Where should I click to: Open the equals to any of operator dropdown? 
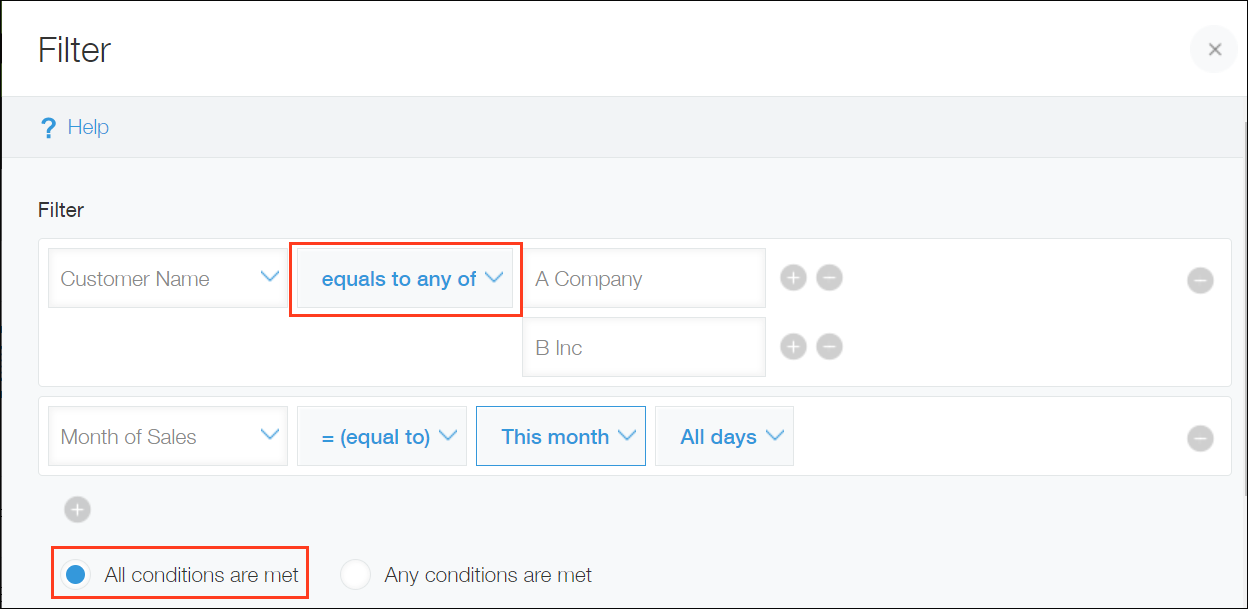pos(405,278)
